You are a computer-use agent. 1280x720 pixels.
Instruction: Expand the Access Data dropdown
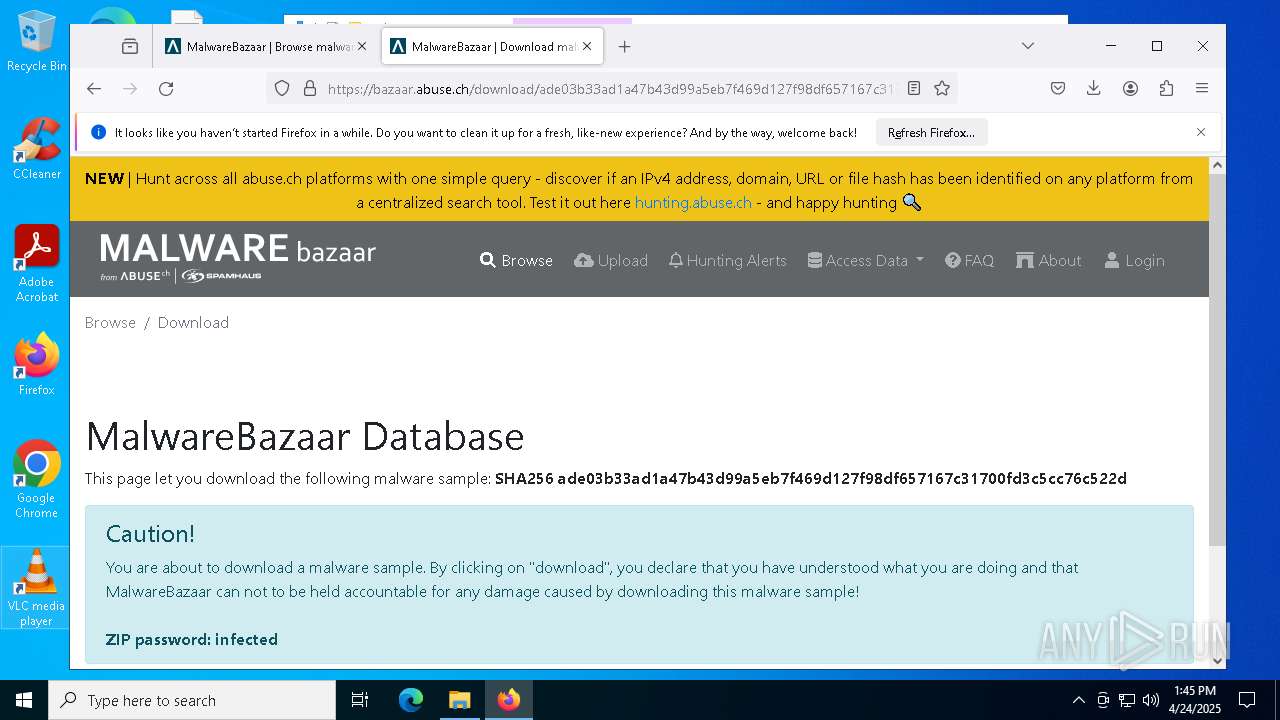pos(866,260)
